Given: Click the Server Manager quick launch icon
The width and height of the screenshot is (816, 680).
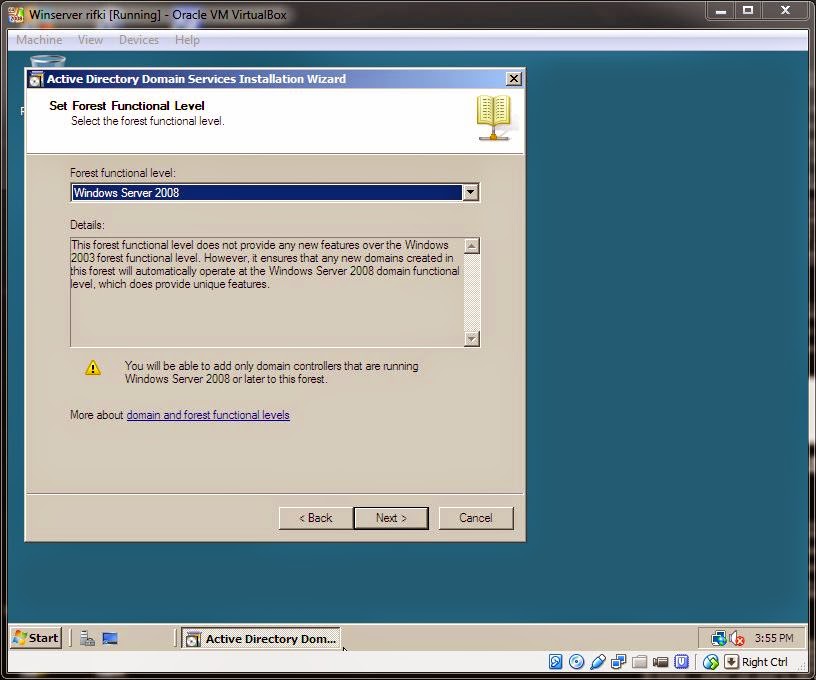Looking at the screenshot, I should pos(88,638).
